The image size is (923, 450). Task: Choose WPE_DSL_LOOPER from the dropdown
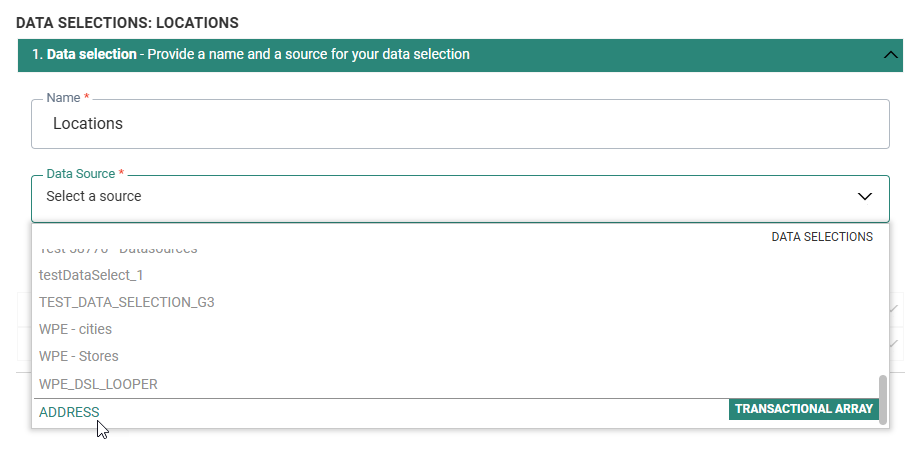[98, 384]
